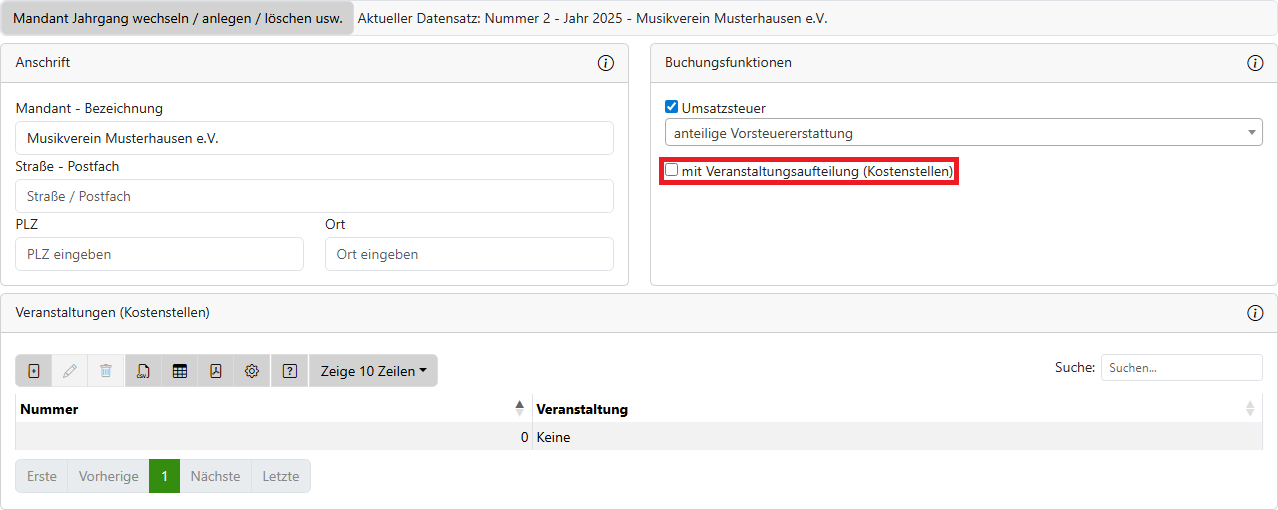Open the Zeige 10 Zeilen dropdown
The height and width of the screenshot is (510, 1278).
click(373, 371)
